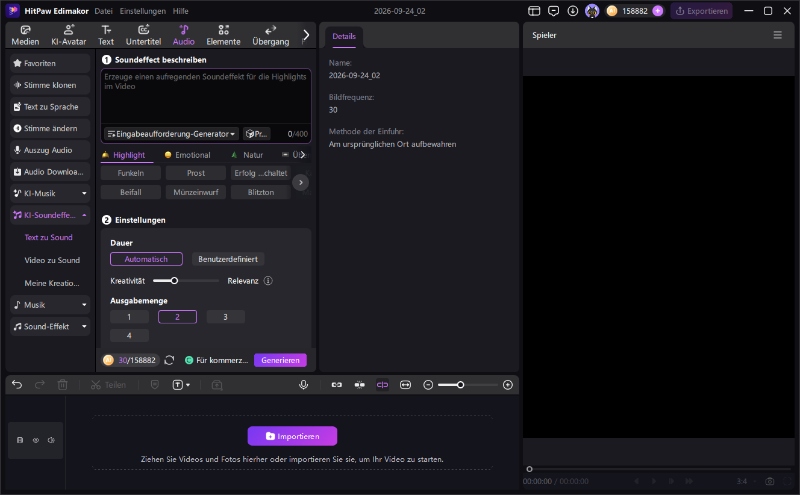Image resolution: width=800 pixels, height=495 pixels.
Task: Set Ausgabemenge to 2
Action: tap(178, 317)
